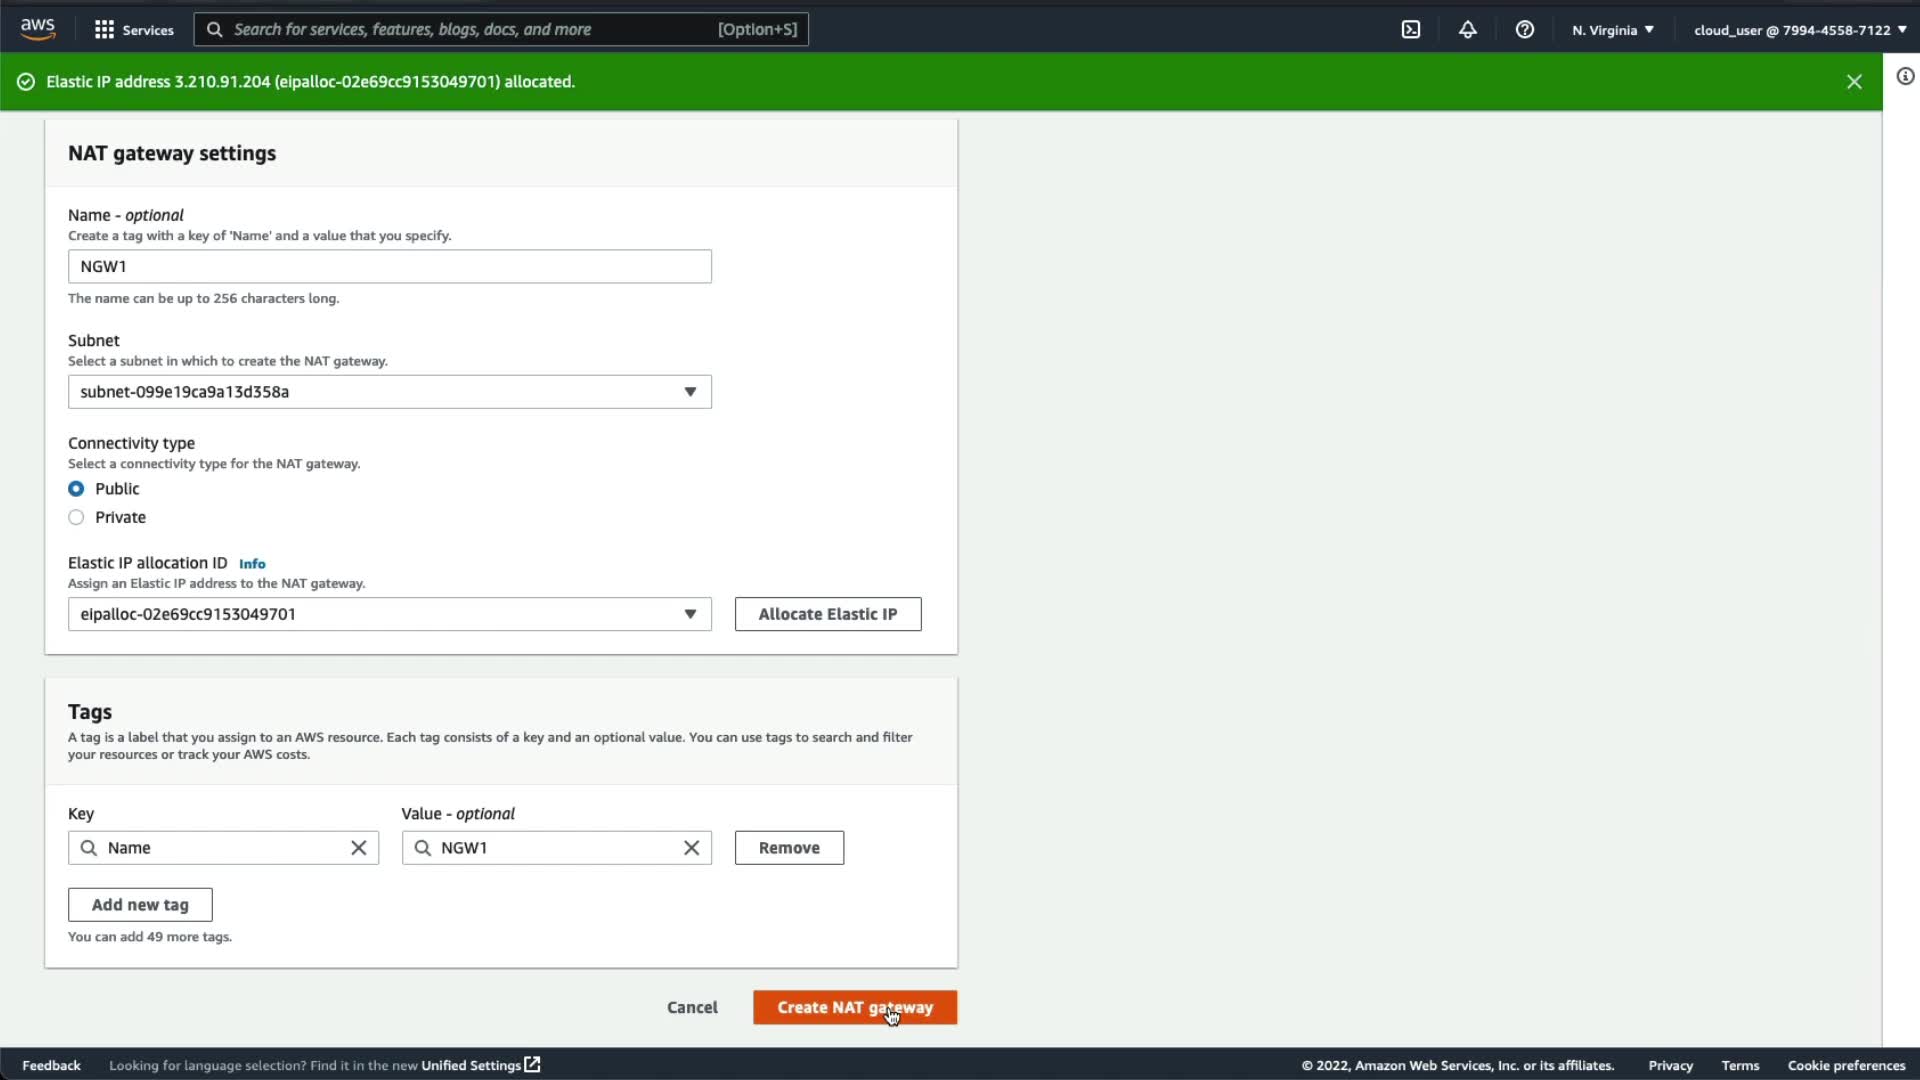Expand the Elastic IP allocation ID dropdown
Viewport: 1920px width, 1080px height.
(x=389, y=614)
